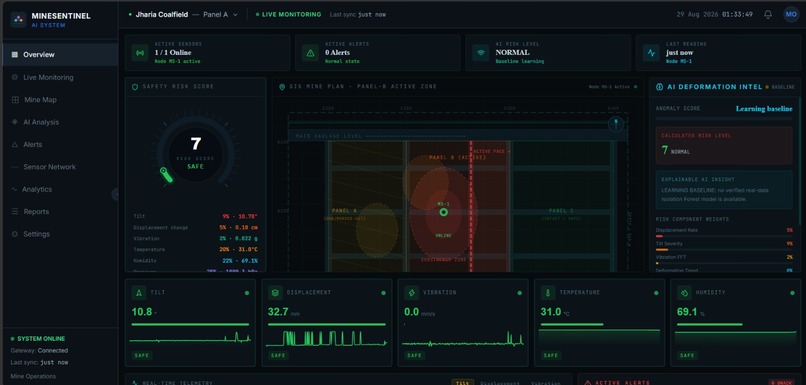Screen dimensions: 806x385
Task: Click the SYSTEM ONLINE status
Action: [38, 339]
